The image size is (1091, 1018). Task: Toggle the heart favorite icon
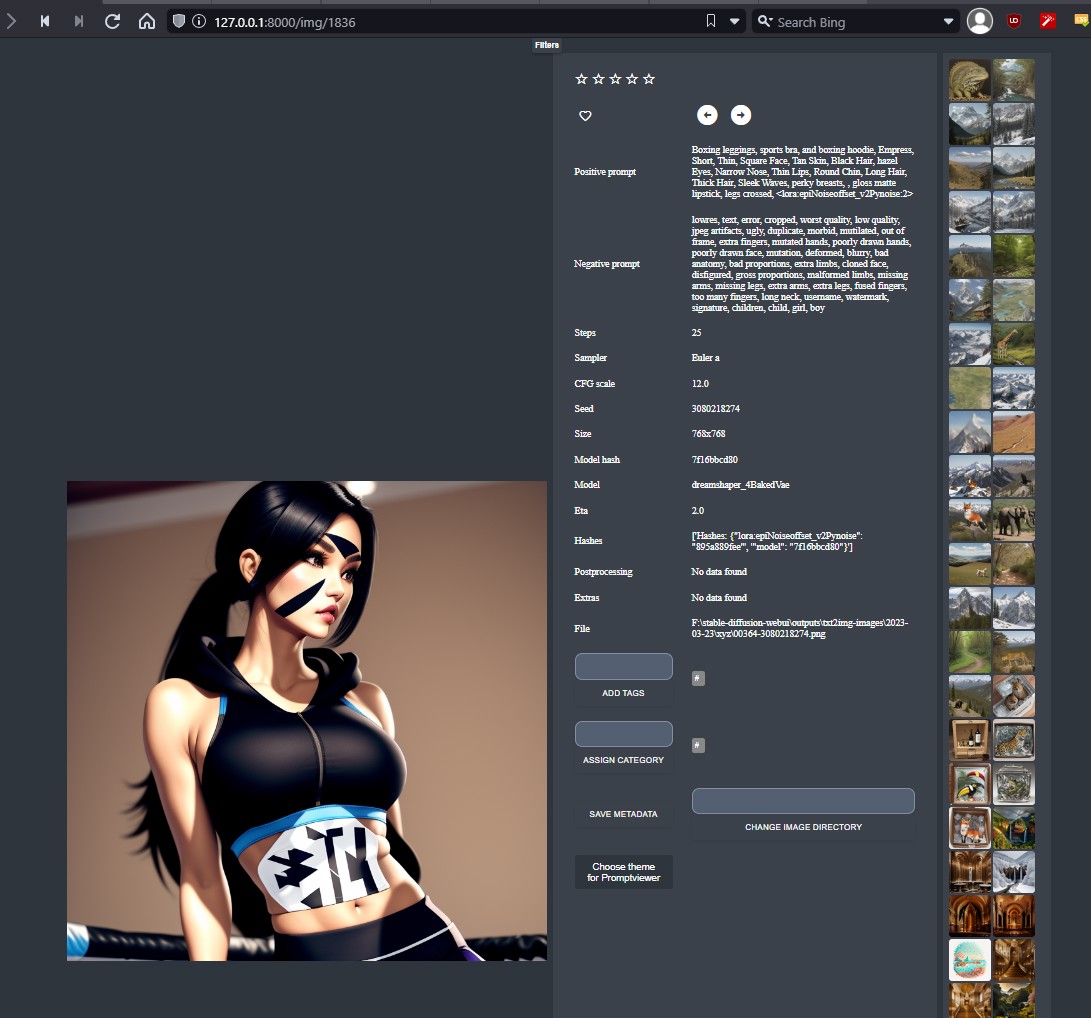point(585,116)
